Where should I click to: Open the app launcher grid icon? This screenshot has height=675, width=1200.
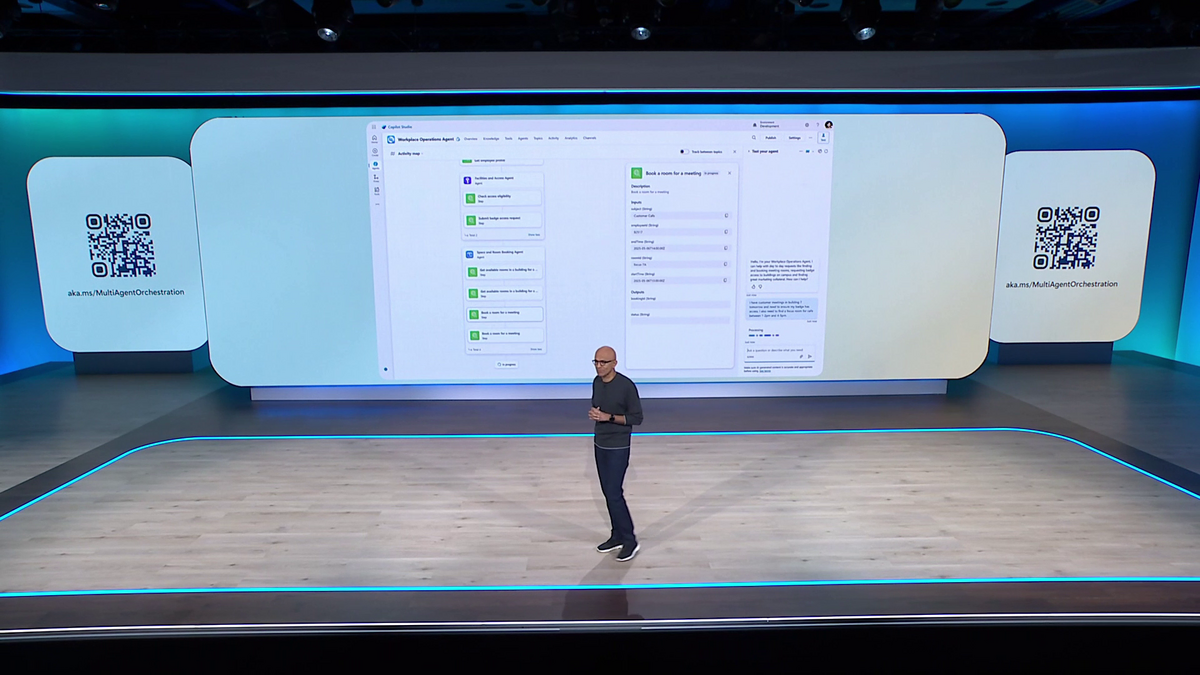pos(373,126)
